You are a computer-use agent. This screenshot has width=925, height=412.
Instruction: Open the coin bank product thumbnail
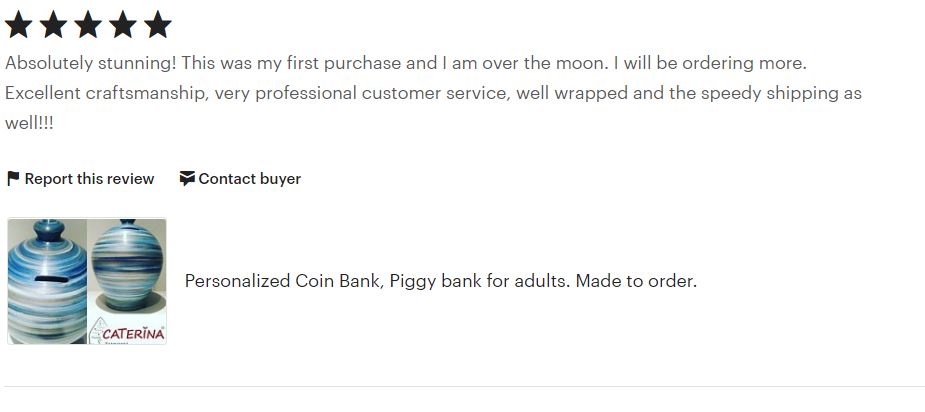pyautogui.click(x=87, y=281)
